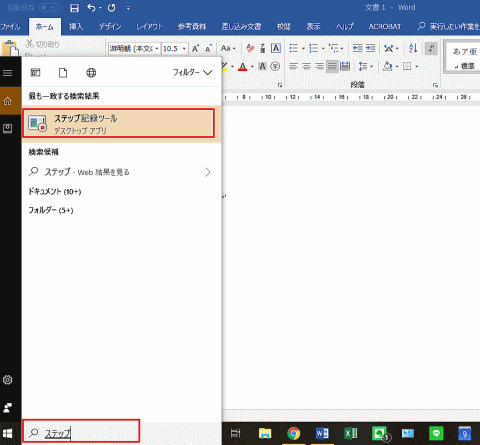
Task: Click the 切り取り (cut) button
Action: tap(43, 44)
